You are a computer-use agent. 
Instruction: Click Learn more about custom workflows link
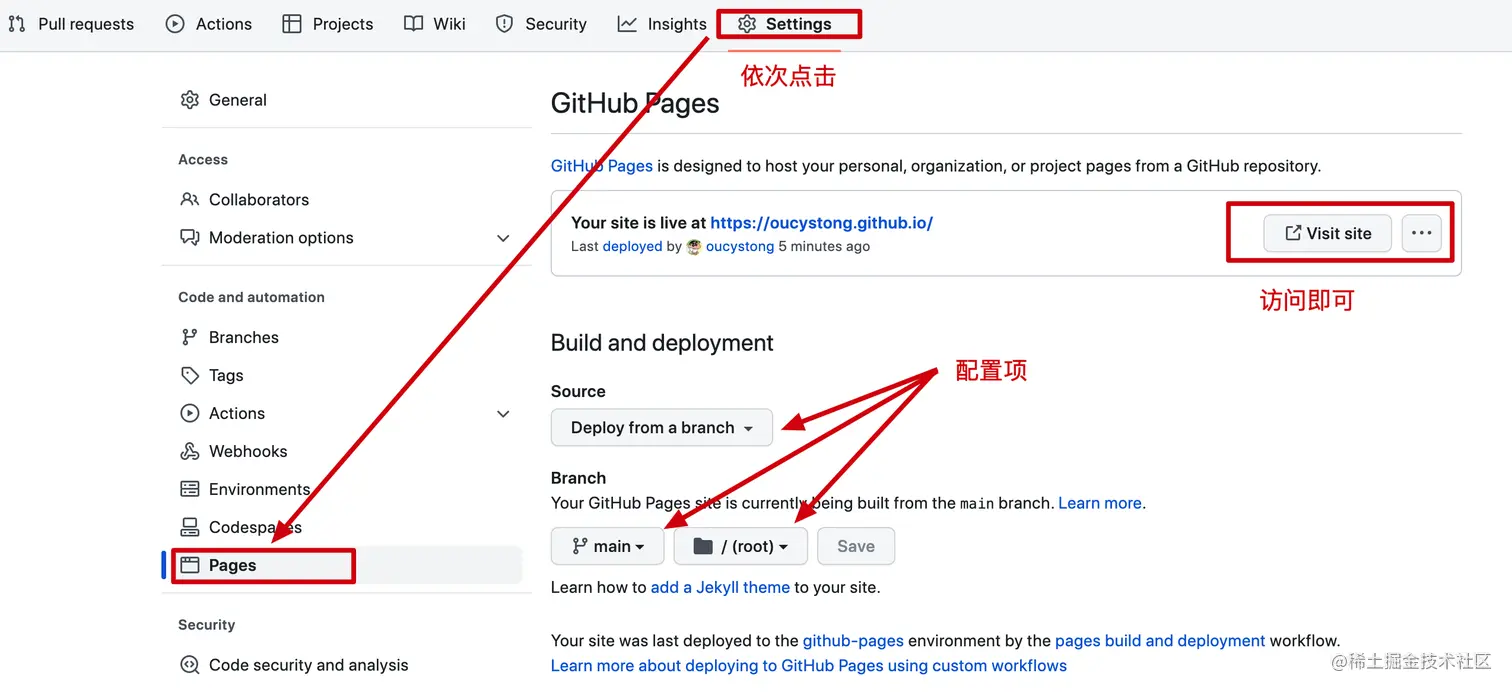point(809,666)
